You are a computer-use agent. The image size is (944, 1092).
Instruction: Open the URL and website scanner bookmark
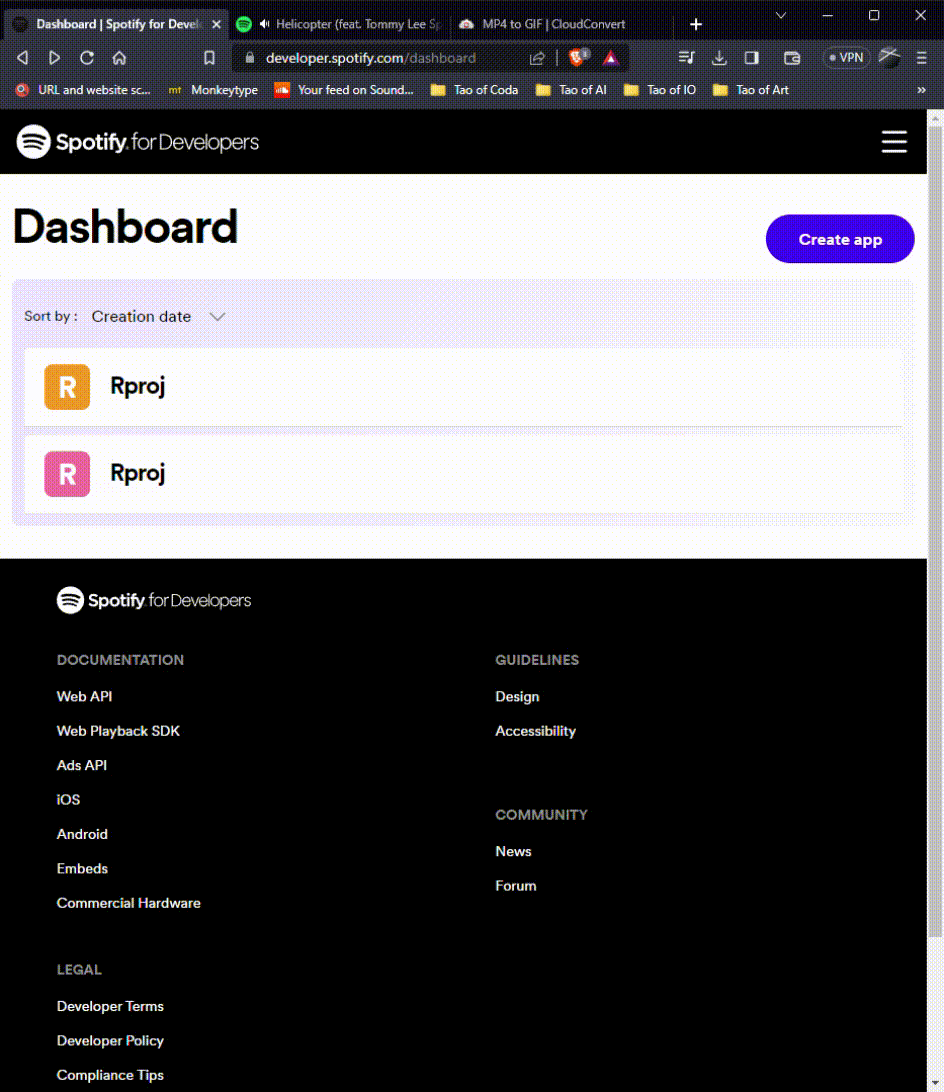point(83,90)
